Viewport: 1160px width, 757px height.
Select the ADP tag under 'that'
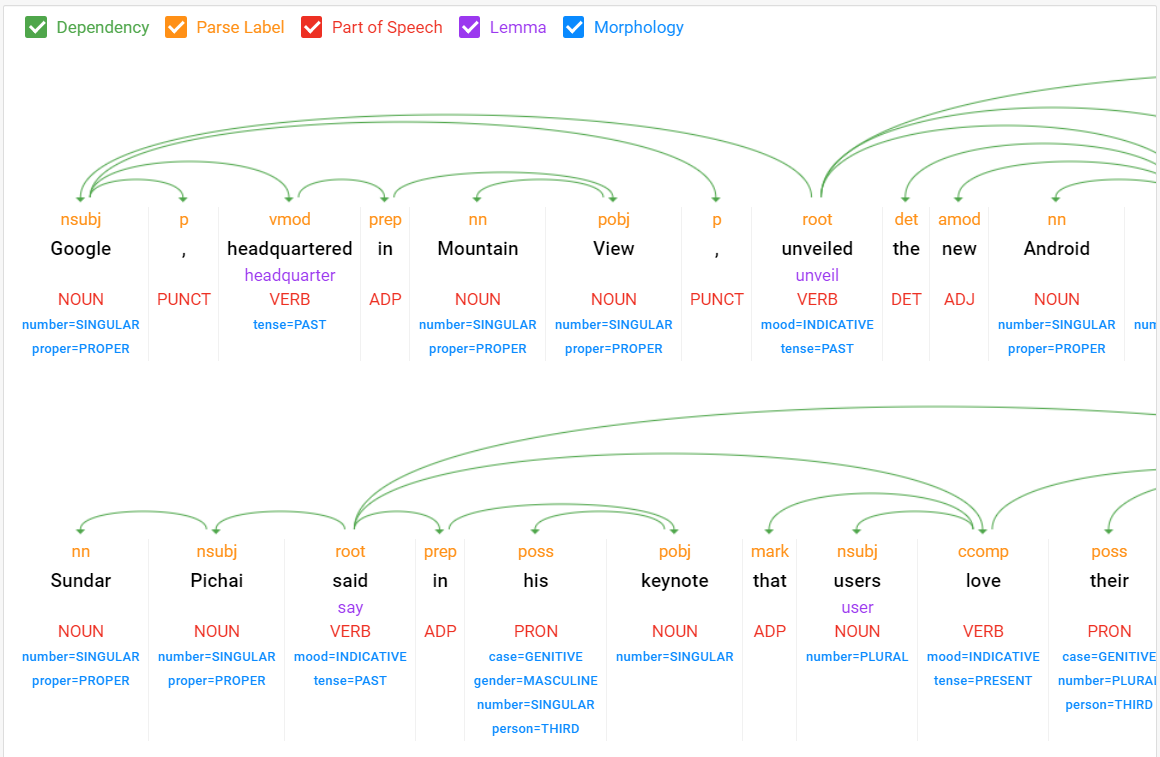tap(769, 631)
